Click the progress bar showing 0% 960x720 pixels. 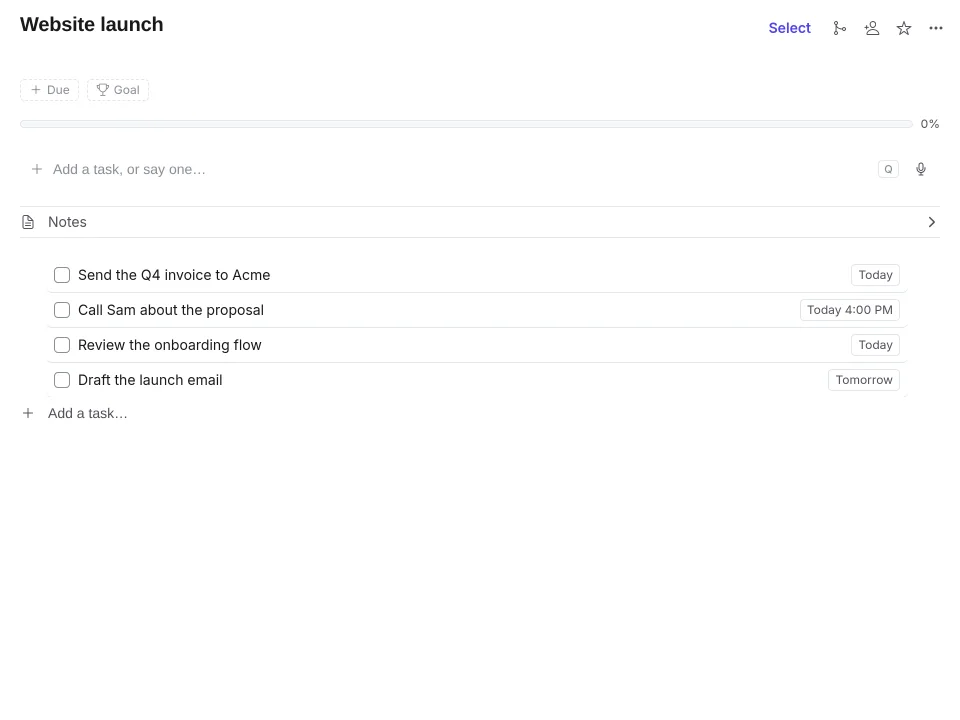pos(466,124)
